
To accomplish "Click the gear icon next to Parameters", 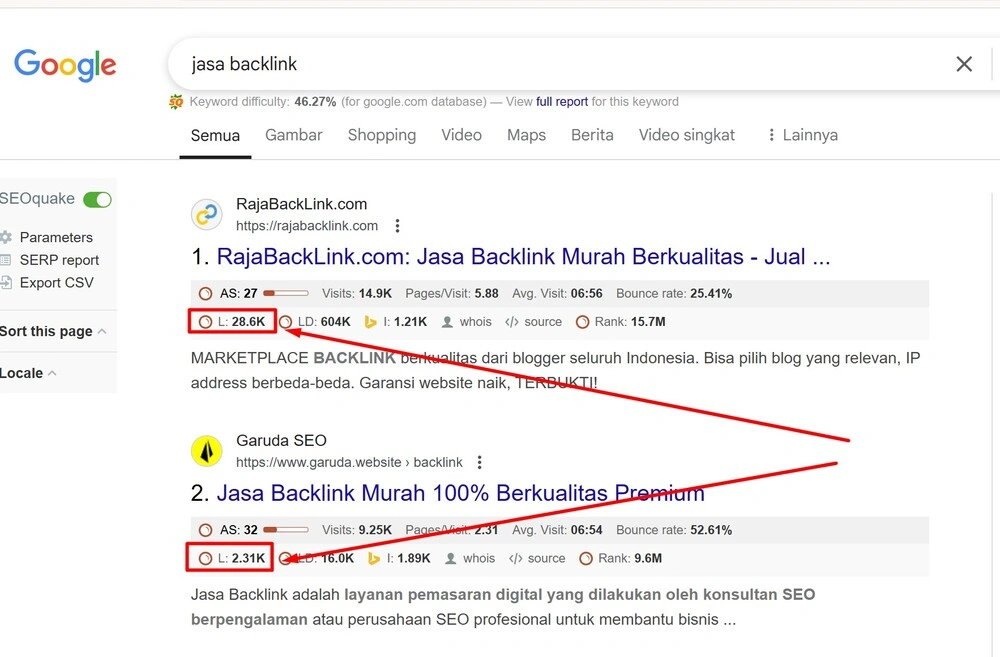I will (x=6, y=237).
